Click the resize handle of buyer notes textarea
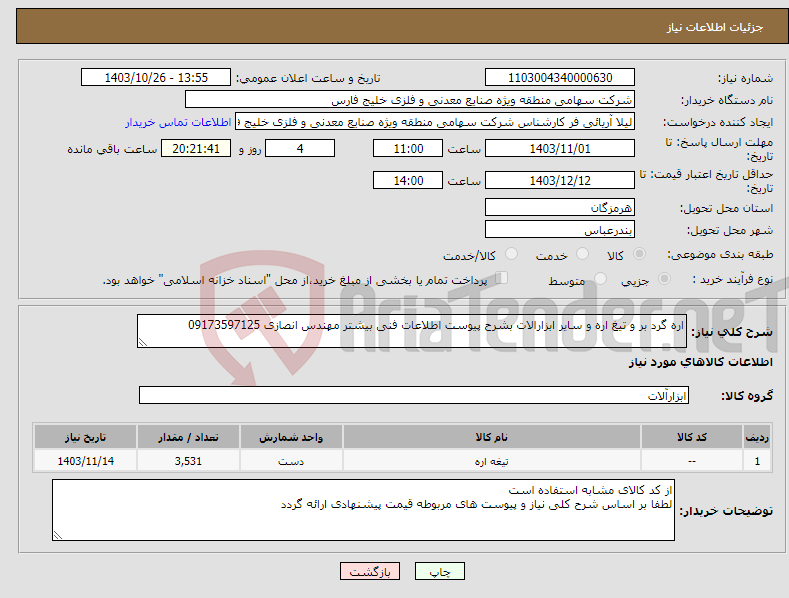The width and height of the screenshot is (789, 598). (57, 536)
